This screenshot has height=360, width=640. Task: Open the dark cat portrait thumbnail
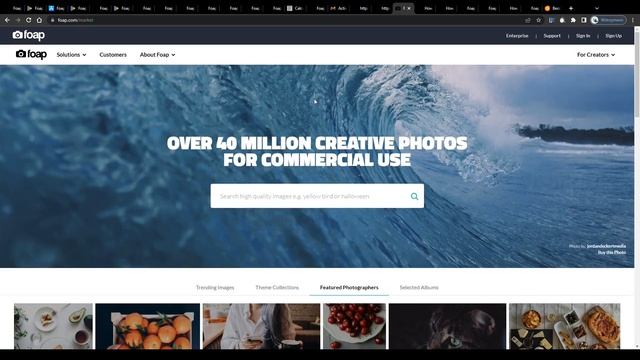tap(447, 326)
